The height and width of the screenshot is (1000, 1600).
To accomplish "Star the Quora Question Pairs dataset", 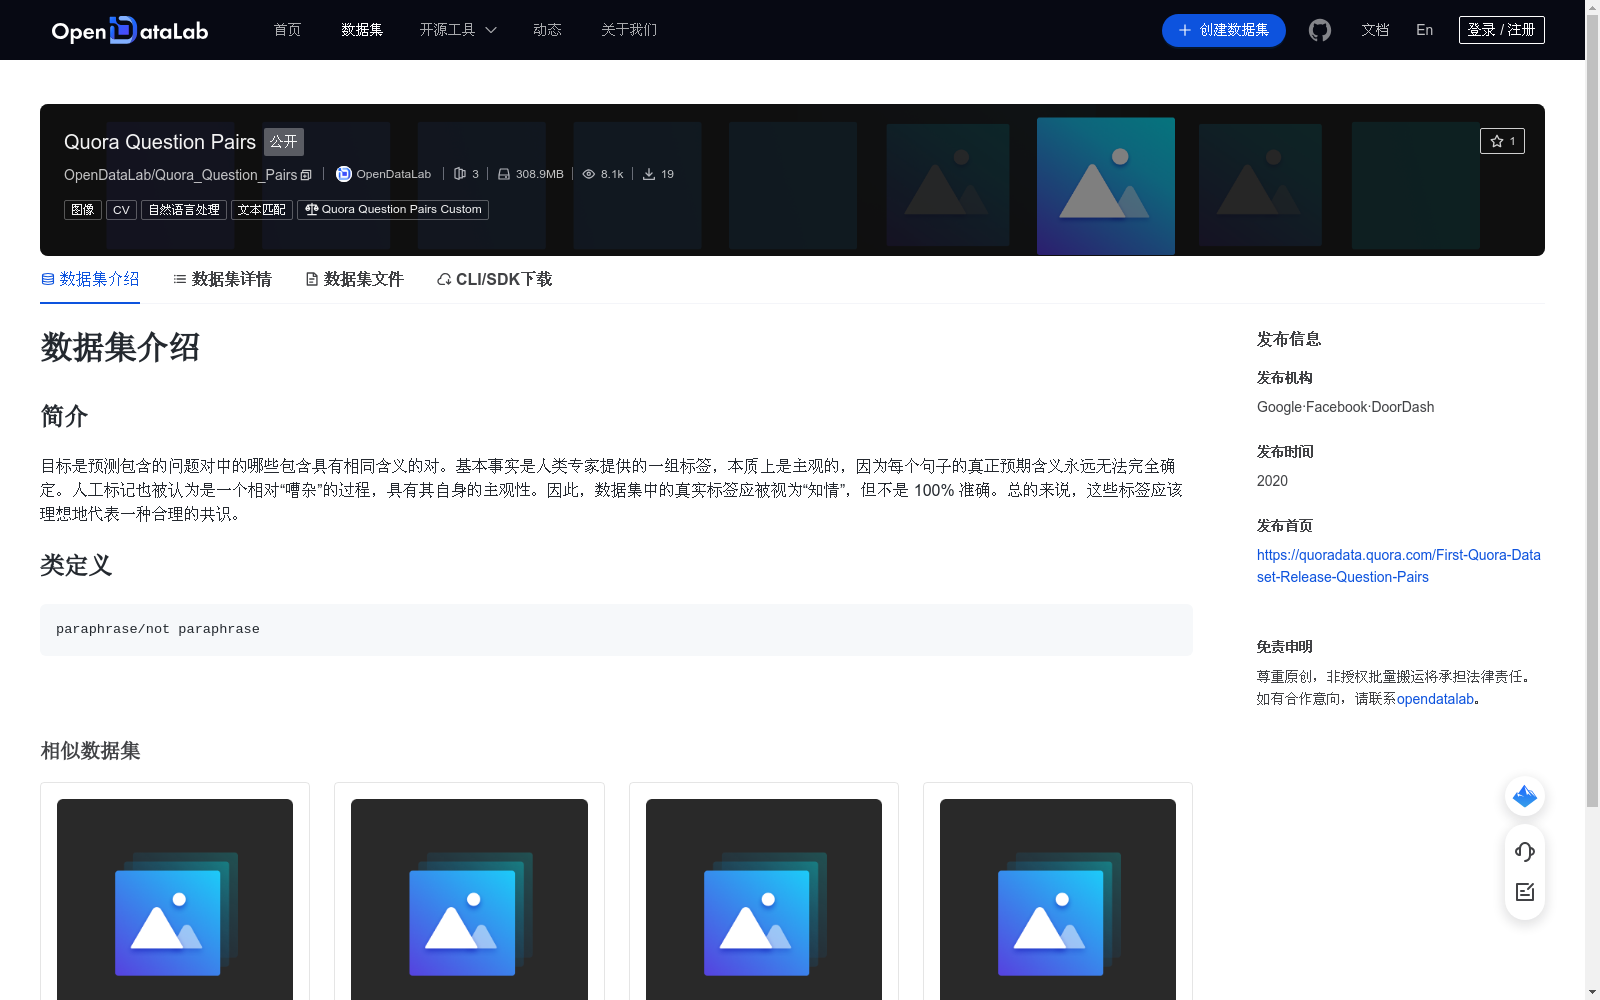I will point(1502,141).
